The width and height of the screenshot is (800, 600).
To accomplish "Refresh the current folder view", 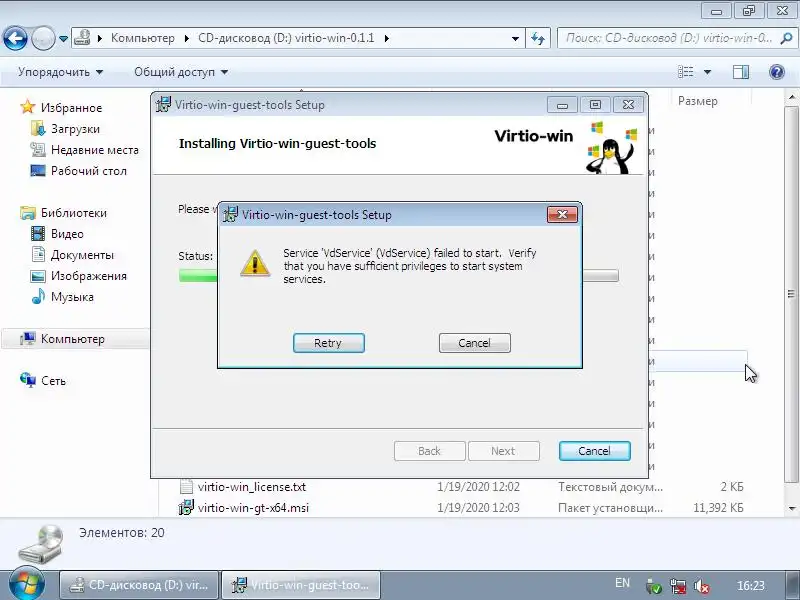I will [538, 38].
